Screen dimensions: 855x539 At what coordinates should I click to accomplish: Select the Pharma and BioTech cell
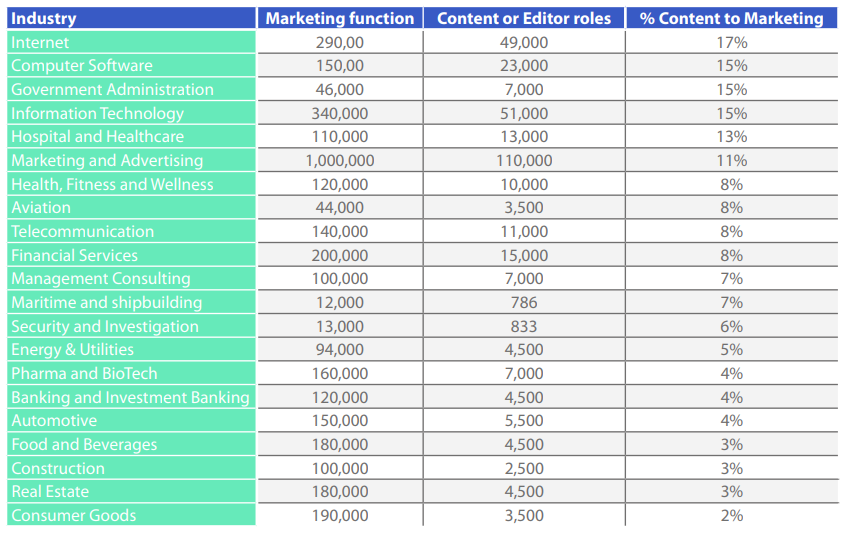pyautogui.click(x=84, y=373)
